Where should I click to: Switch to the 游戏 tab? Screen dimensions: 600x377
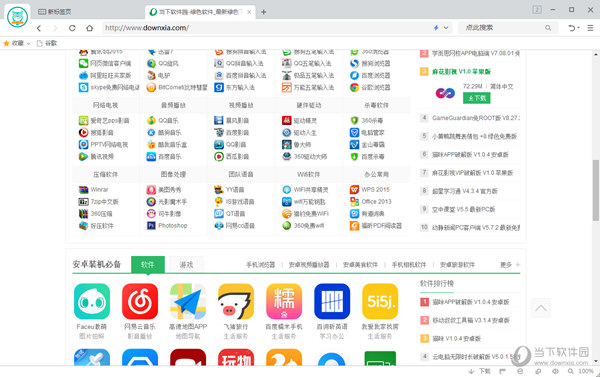186,264
